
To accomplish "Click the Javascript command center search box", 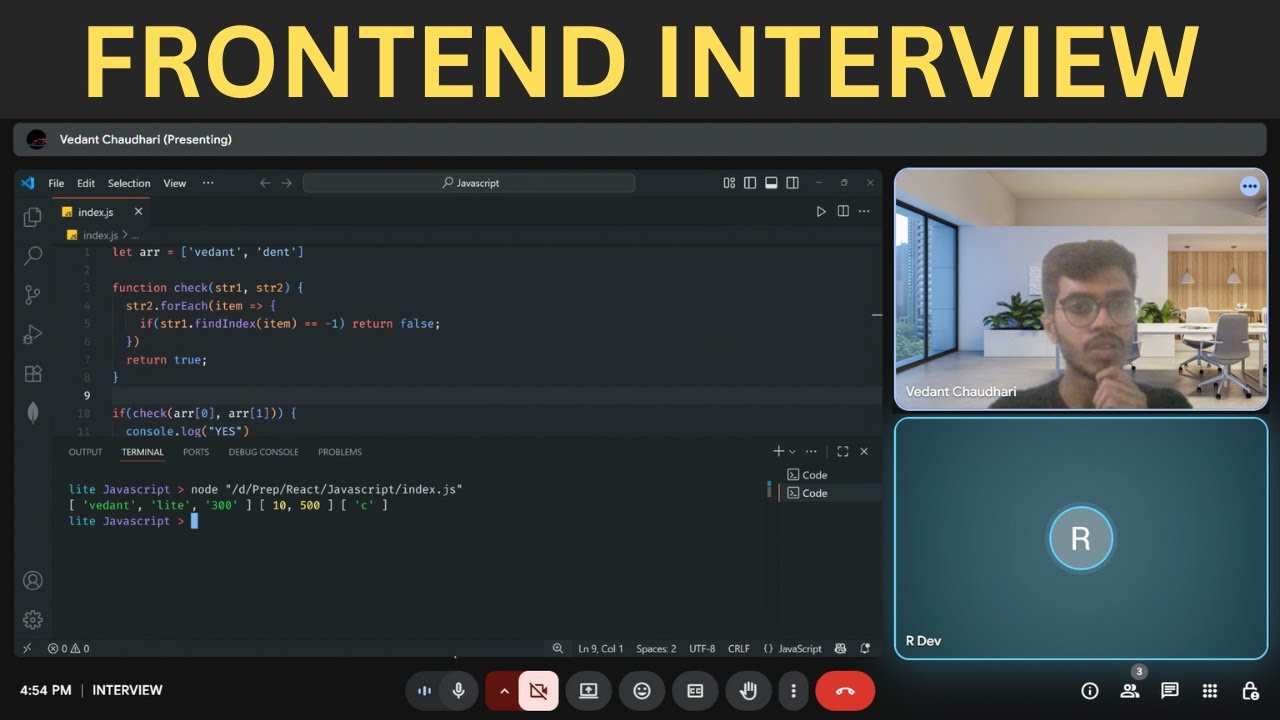I will (469, 183).
